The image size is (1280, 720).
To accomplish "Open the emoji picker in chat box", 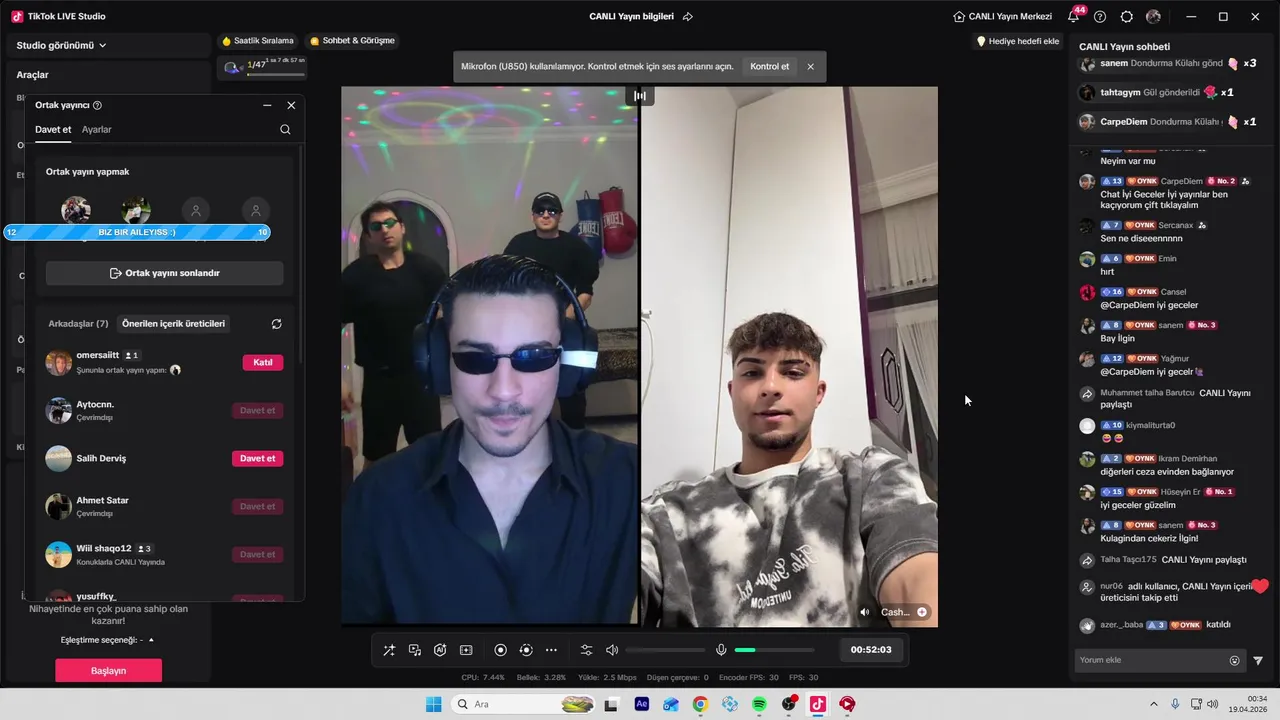I will tap(1234, 660).
